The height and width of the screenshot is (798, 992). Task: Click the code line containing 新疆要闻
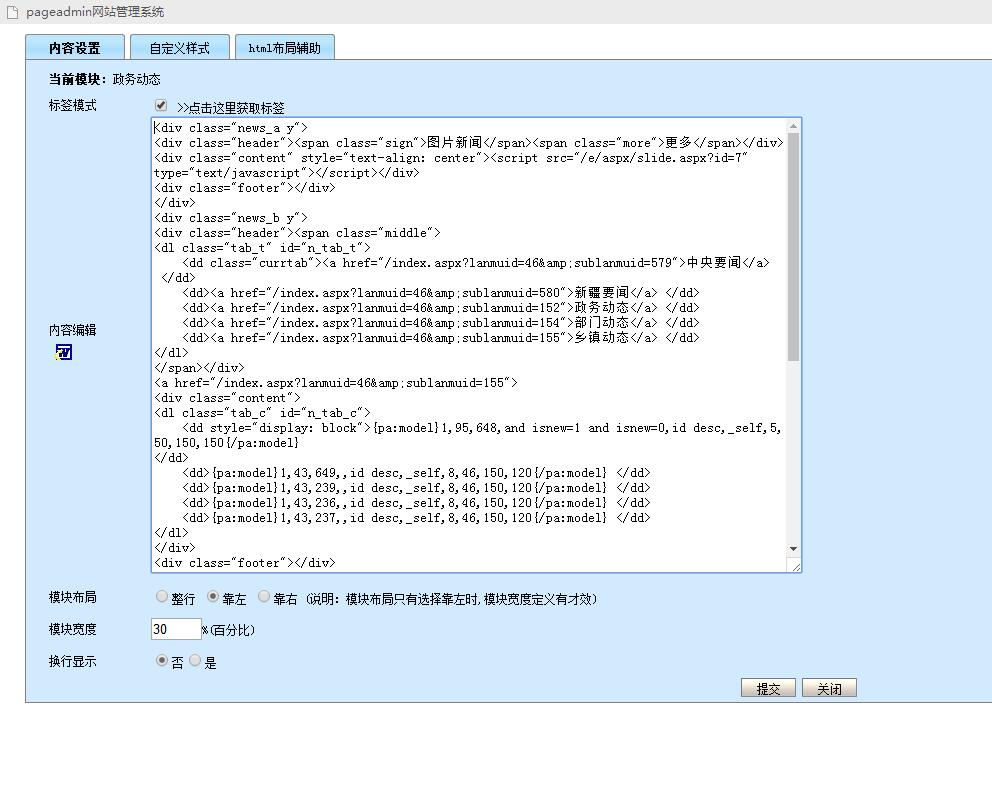(x=441, y=292)
